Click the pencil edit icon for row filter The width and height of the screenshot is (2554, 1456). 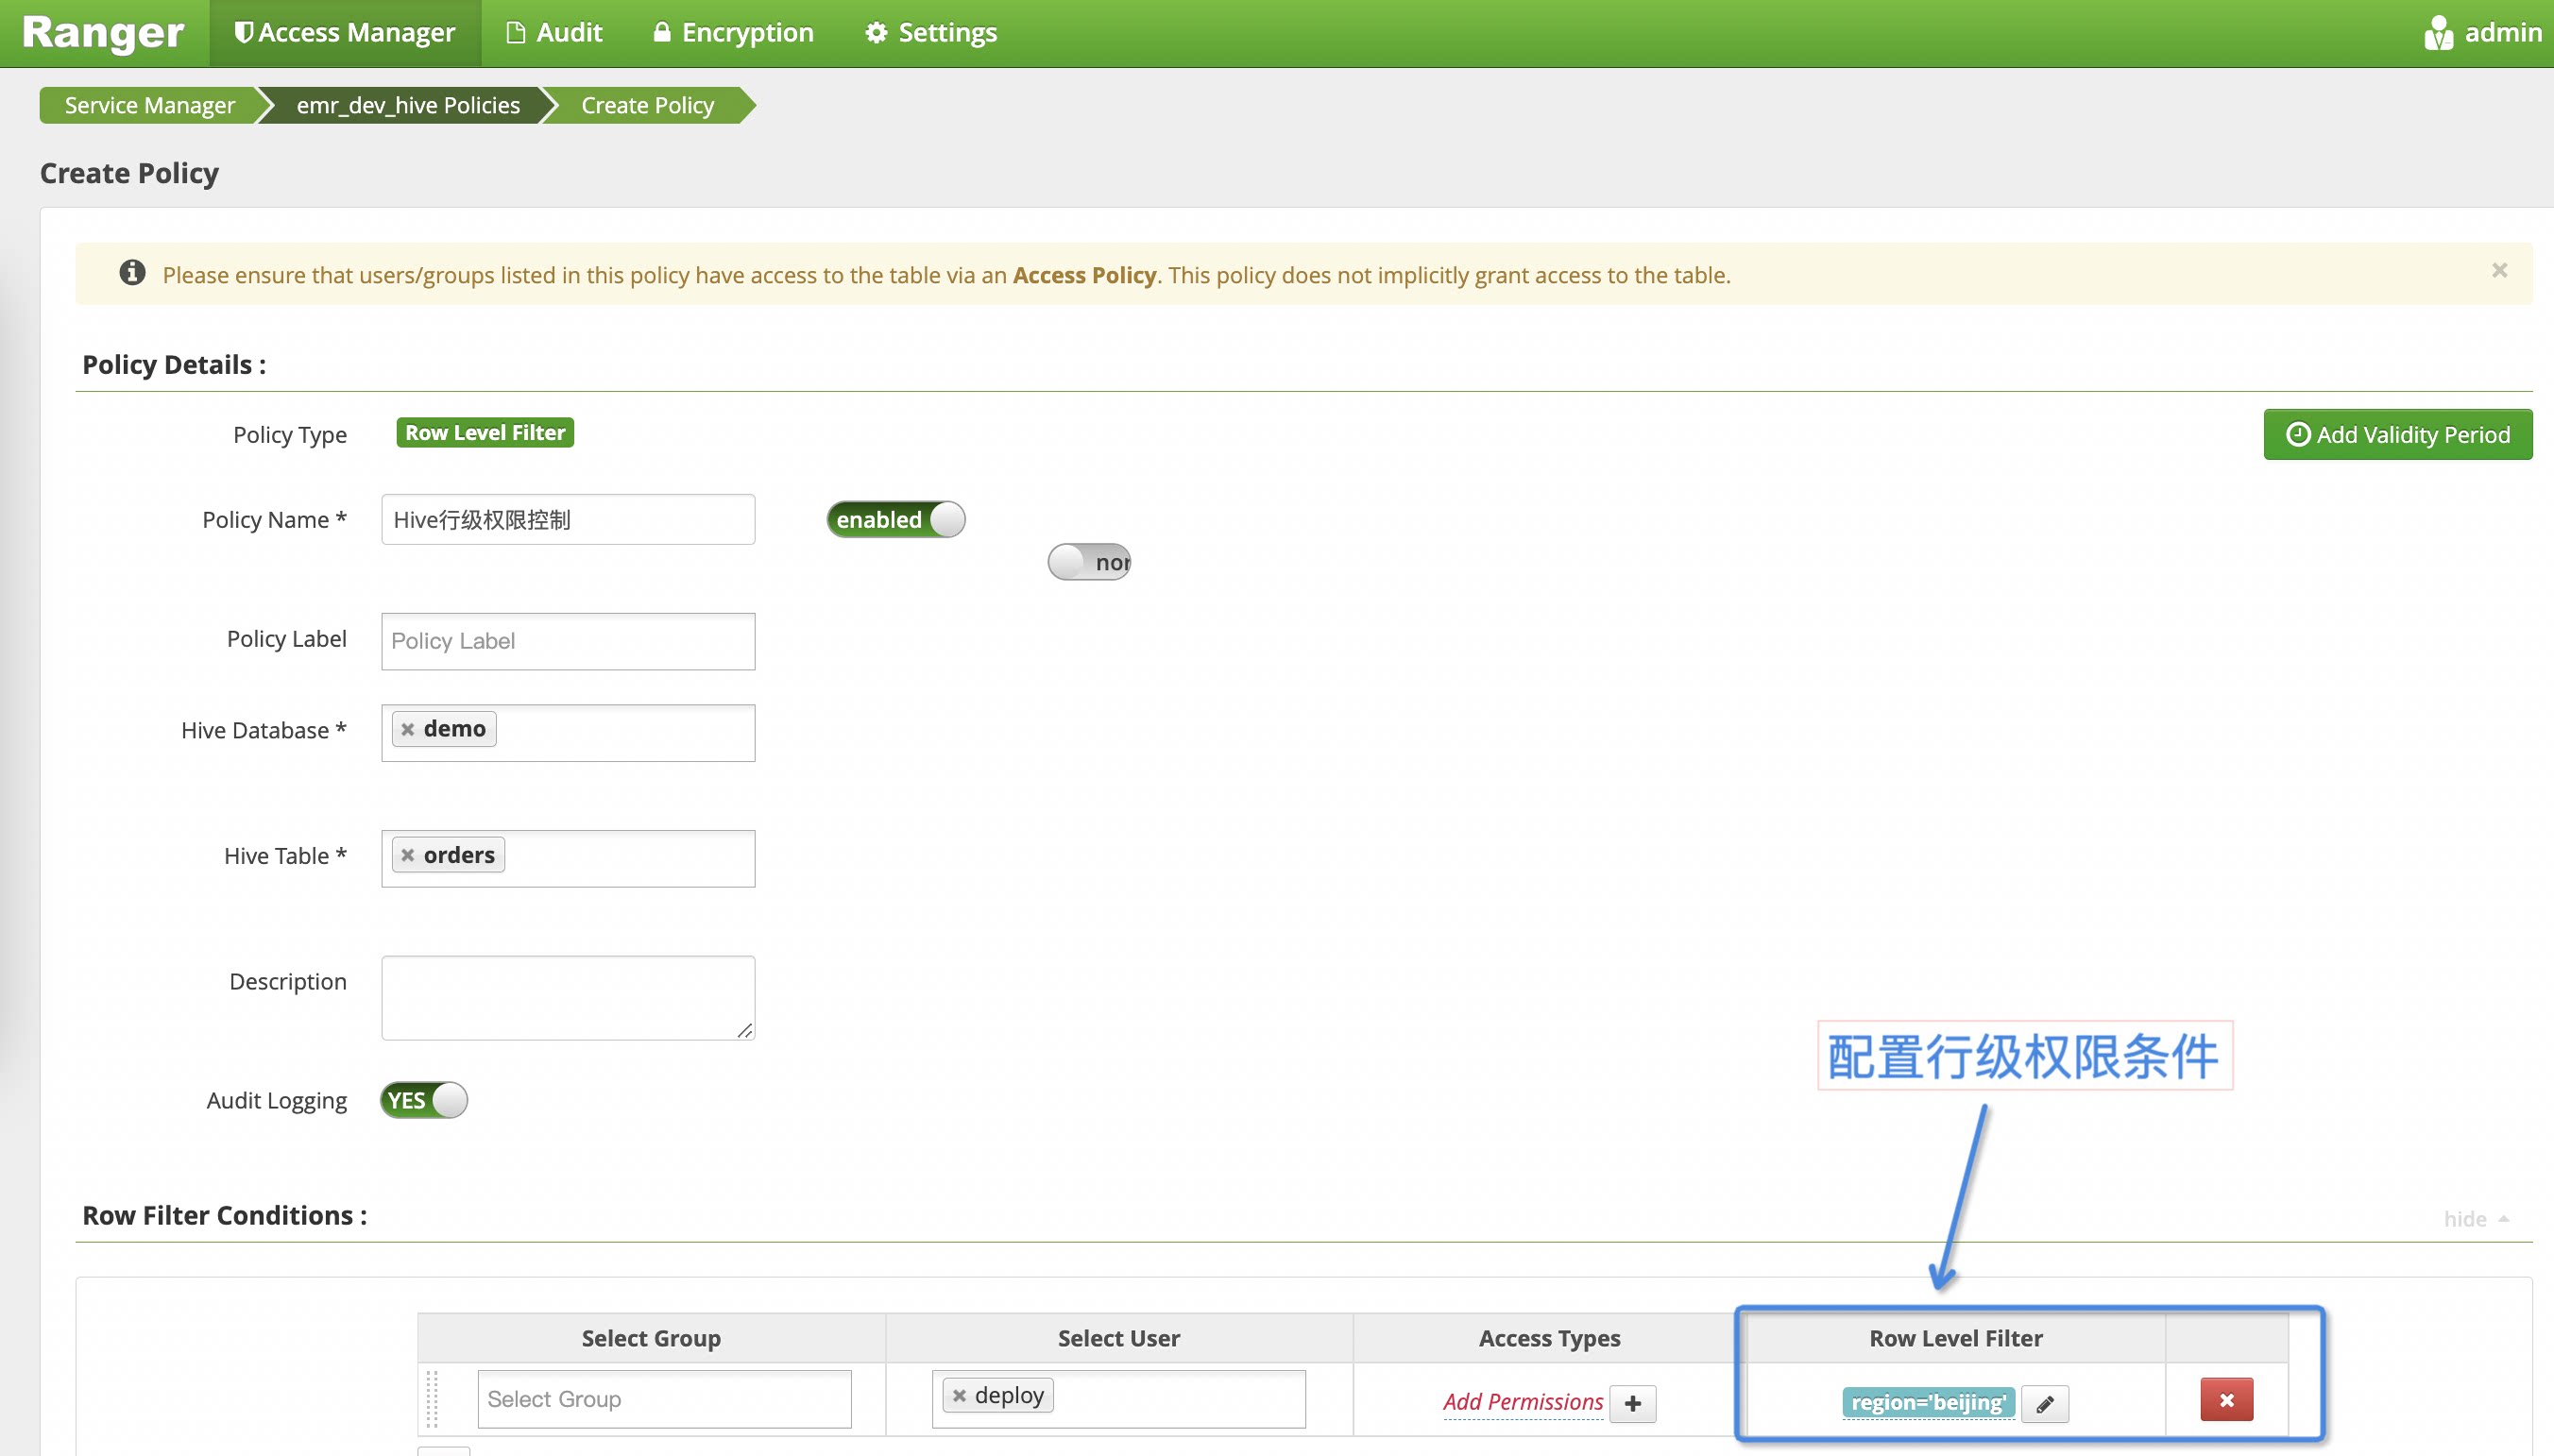pos(2044,1403)
